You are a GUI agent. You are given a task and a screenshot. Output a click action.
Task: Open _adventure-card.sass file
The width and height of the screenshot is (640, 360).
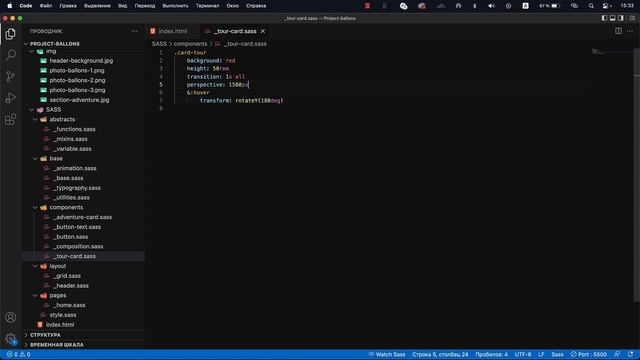click(x=82, y=217)
